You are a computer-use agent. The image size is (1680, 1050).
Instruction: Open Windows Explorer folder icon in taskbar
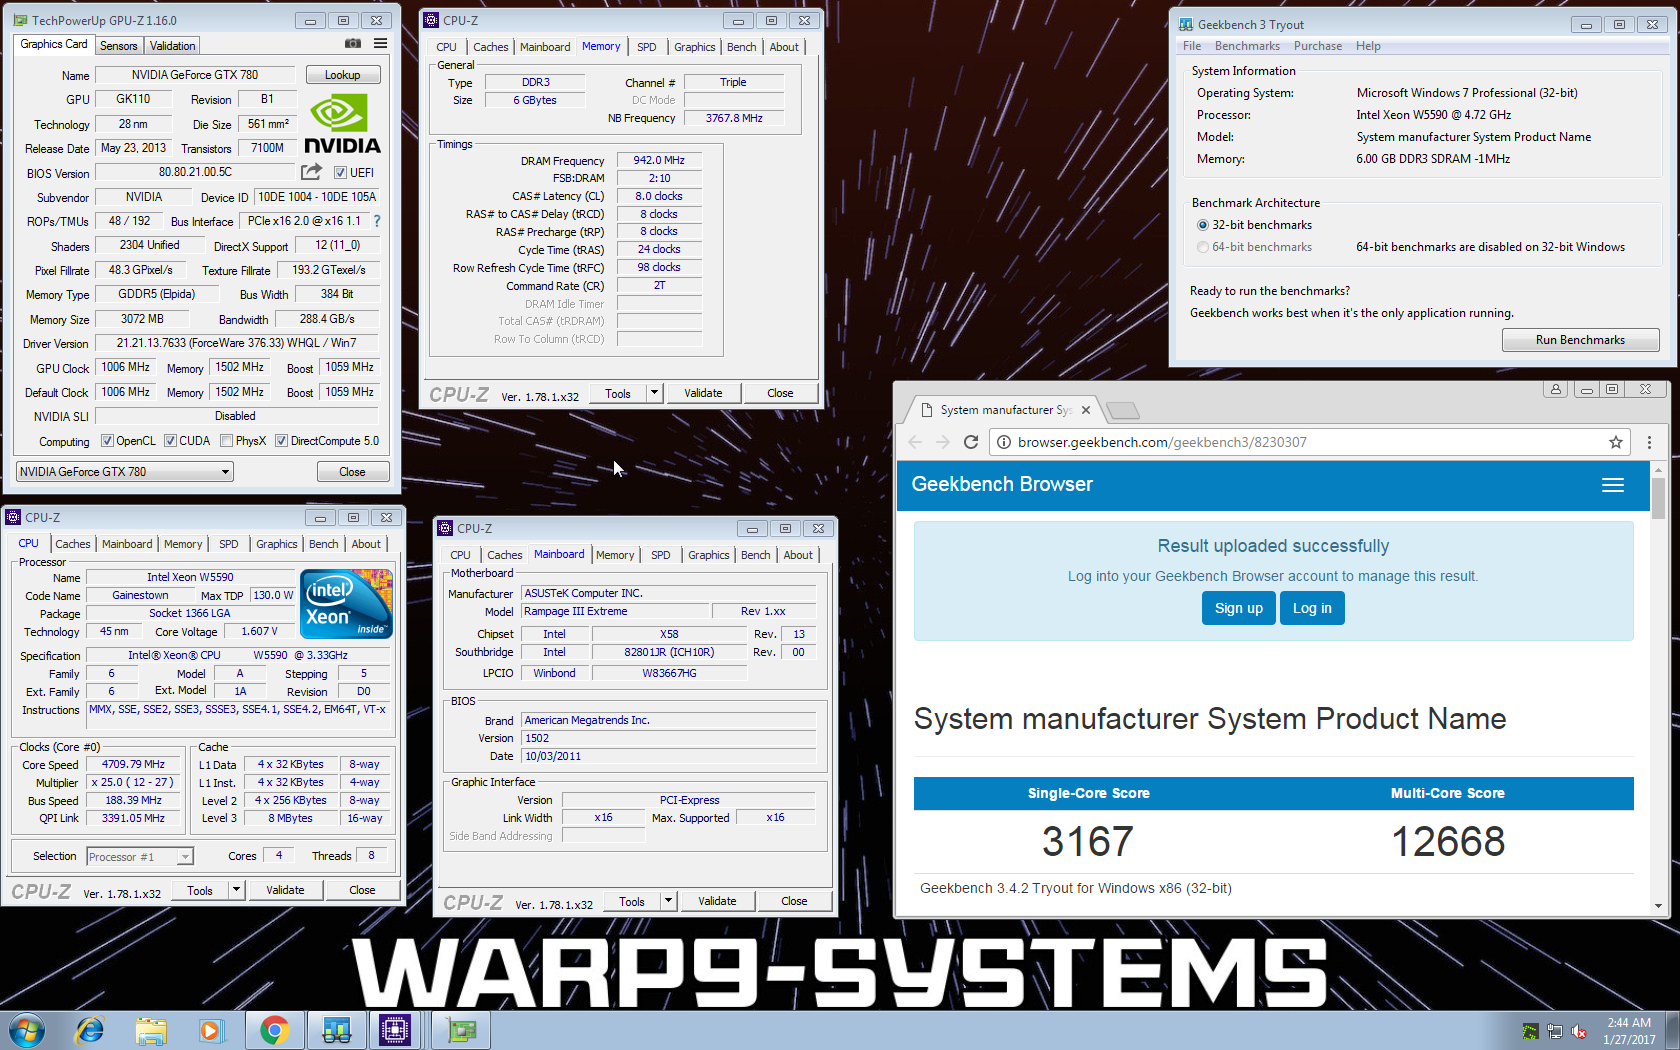(x=151, y=1030)
